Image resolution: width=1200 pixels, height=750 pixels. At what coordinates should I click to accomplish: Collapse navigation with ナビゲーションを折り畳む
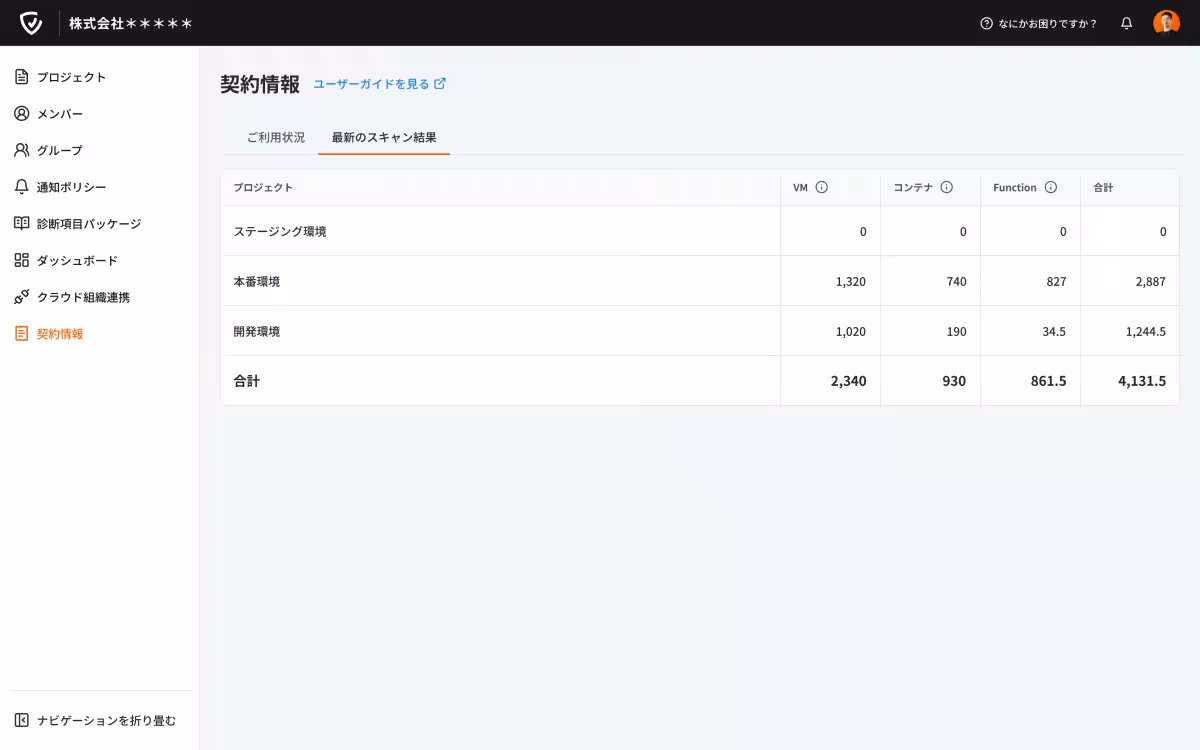click(x=97, y=719)
